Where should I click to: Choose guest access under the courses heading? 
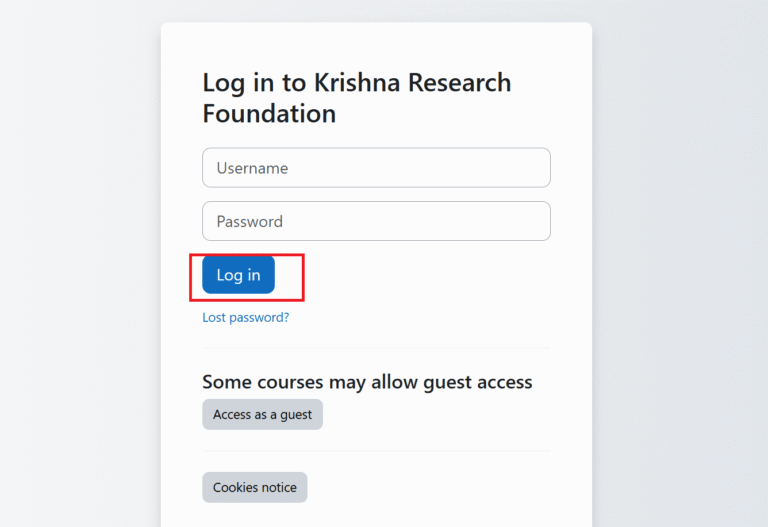pos(262,414)
